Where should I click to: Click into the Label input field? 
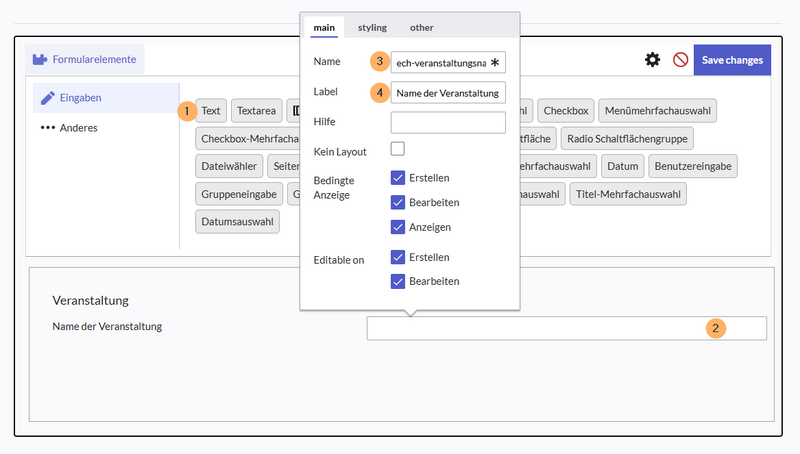coord(448,93)
